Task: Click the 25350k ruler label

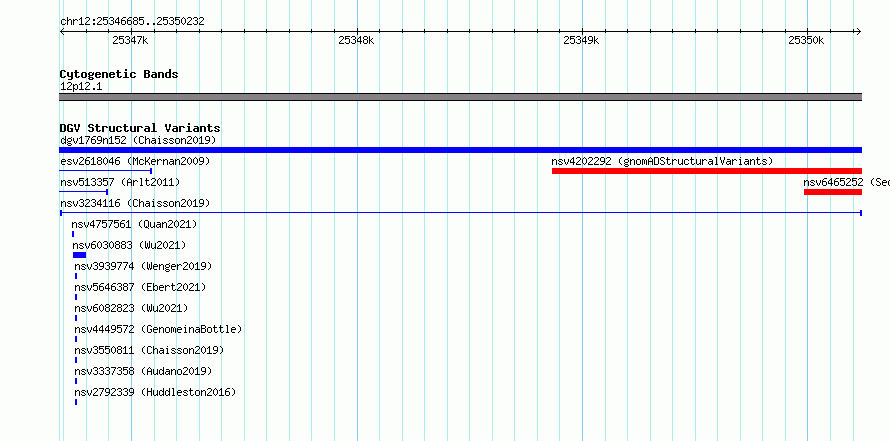Action: point(806,40)
